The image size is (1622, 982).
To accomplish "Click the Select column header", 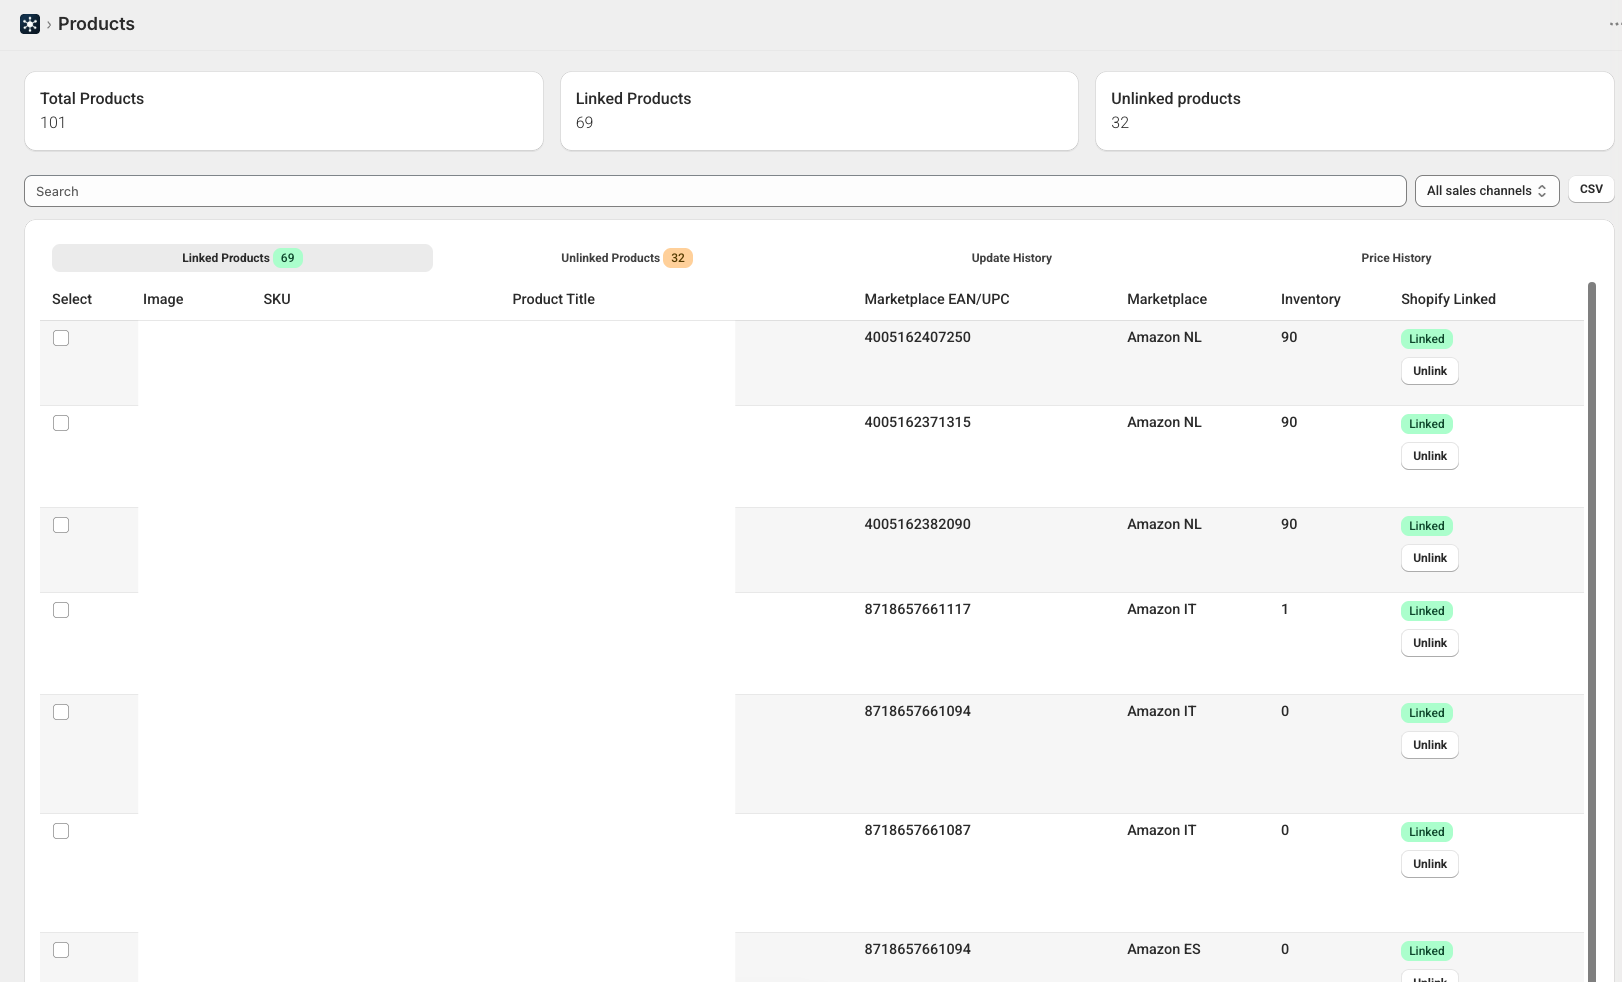I will tap(72, 299).
